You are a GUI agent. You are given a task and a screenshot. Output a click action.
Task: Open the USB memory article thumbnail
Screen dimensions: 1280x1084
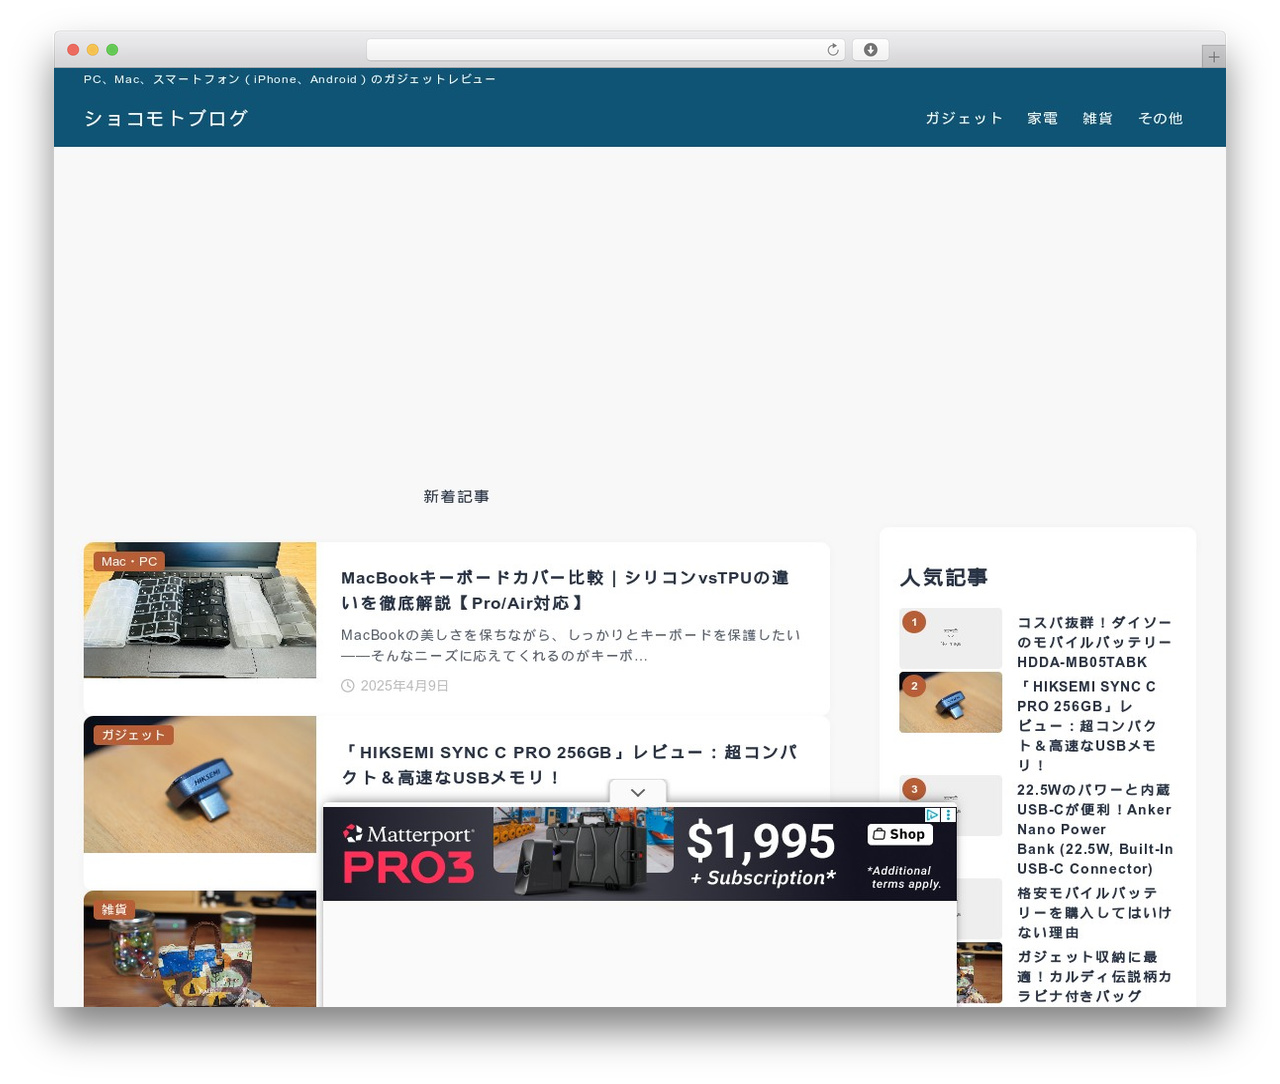[200, 784]
